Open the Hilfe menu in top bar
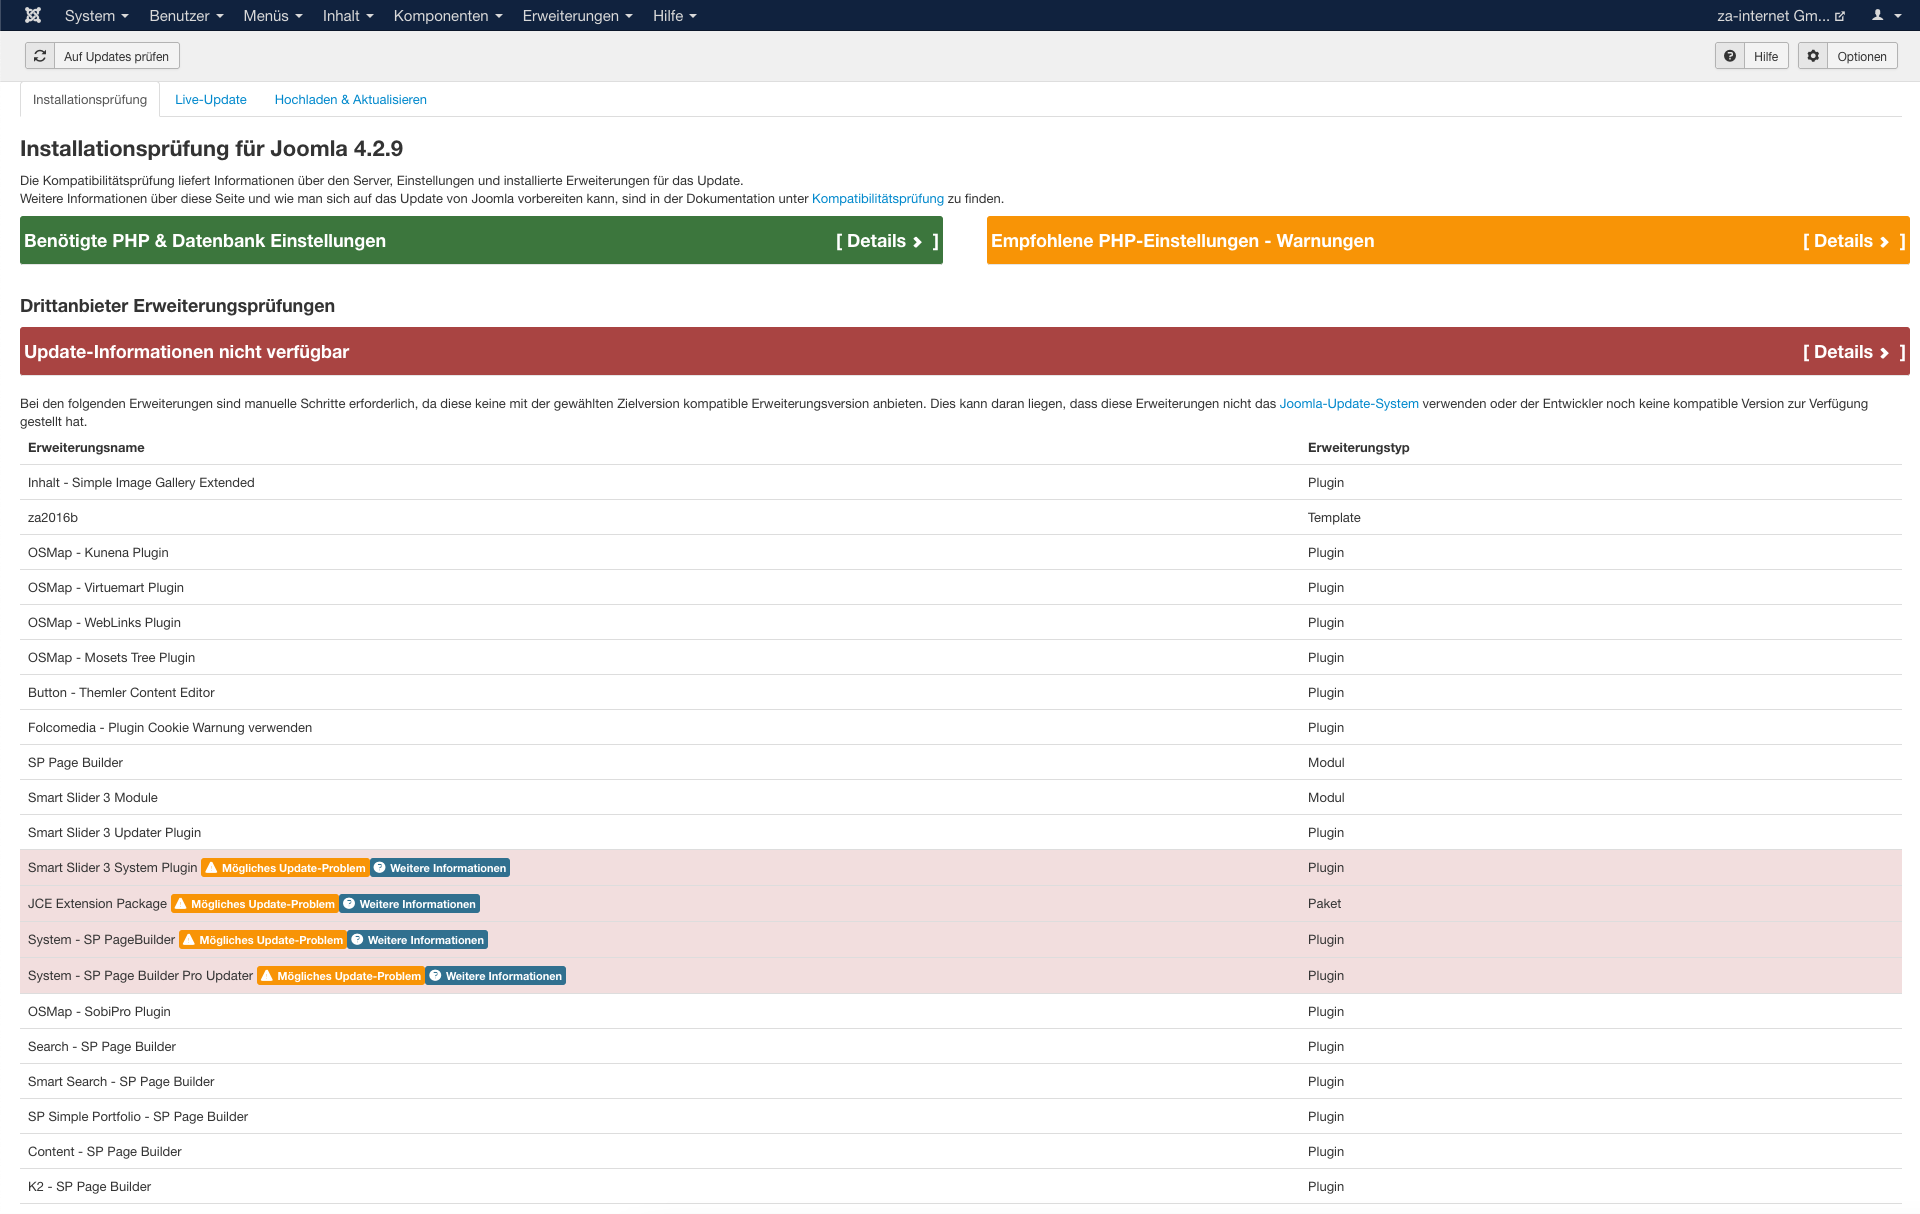Screen dimensions: 1920x1214 tap(674, 15)
